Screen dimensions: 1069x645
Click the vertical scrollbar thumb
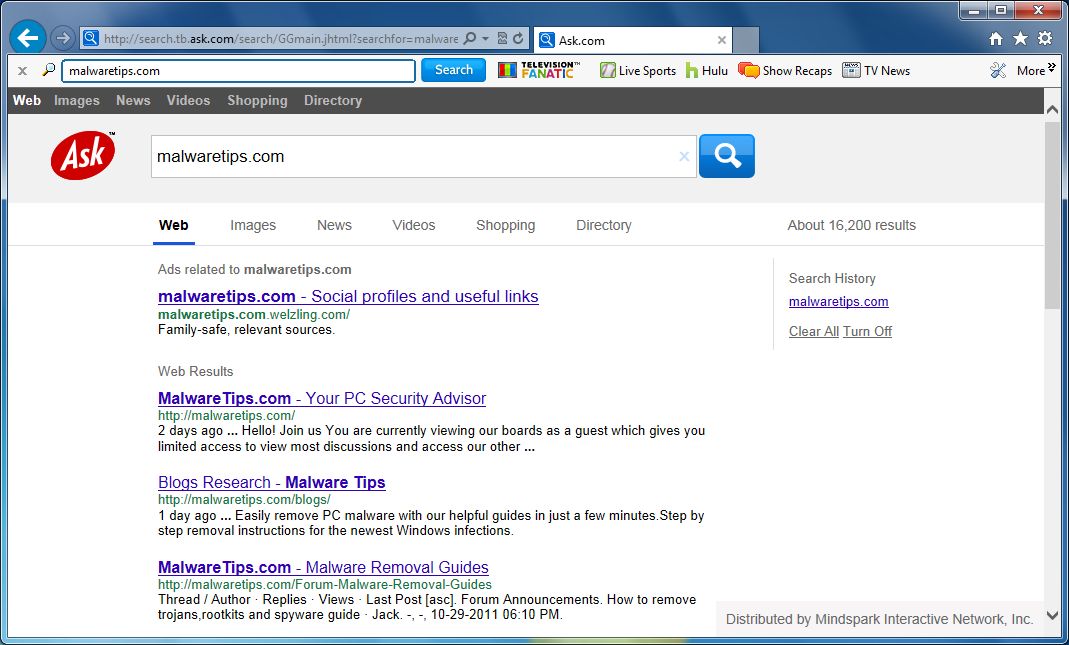(x=1052, y=213)
